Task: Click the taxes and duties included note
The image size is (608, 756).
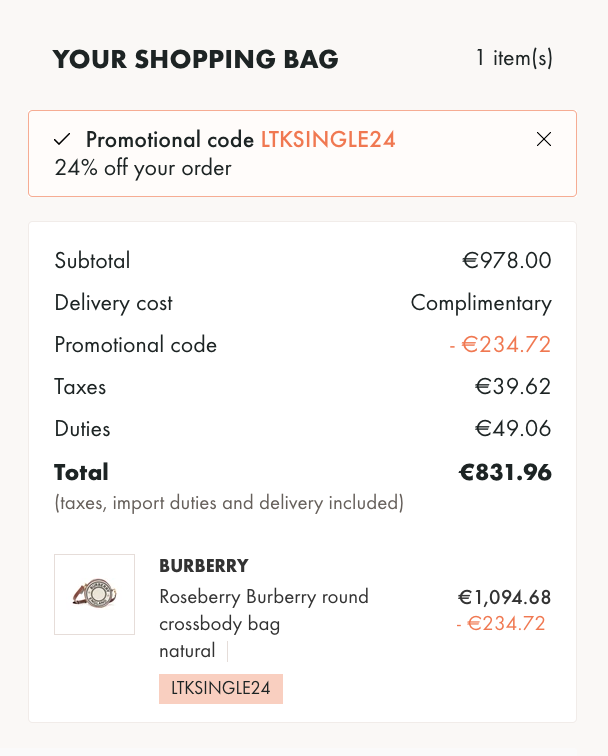Action: point(229,503)
